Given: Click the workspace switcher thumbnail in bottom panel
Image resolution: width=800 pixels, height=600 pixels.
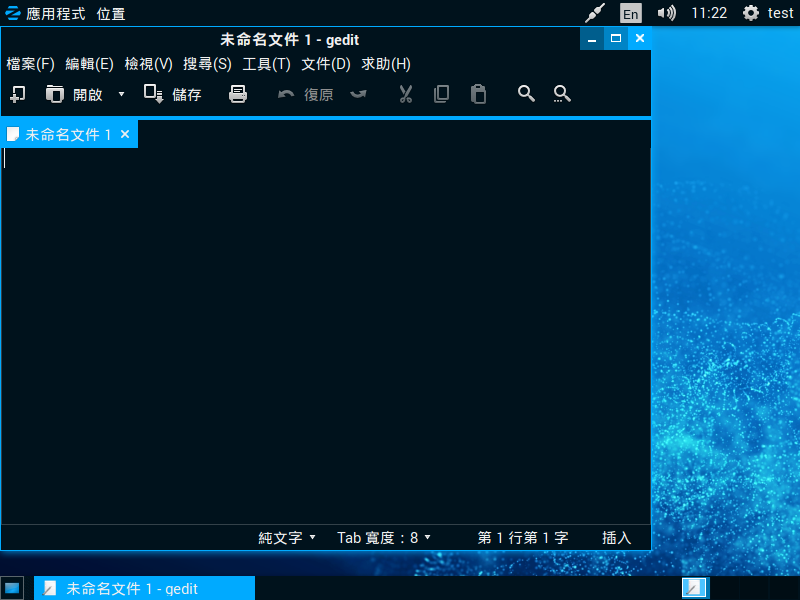Looking at the screenshot, I should 694,588.
